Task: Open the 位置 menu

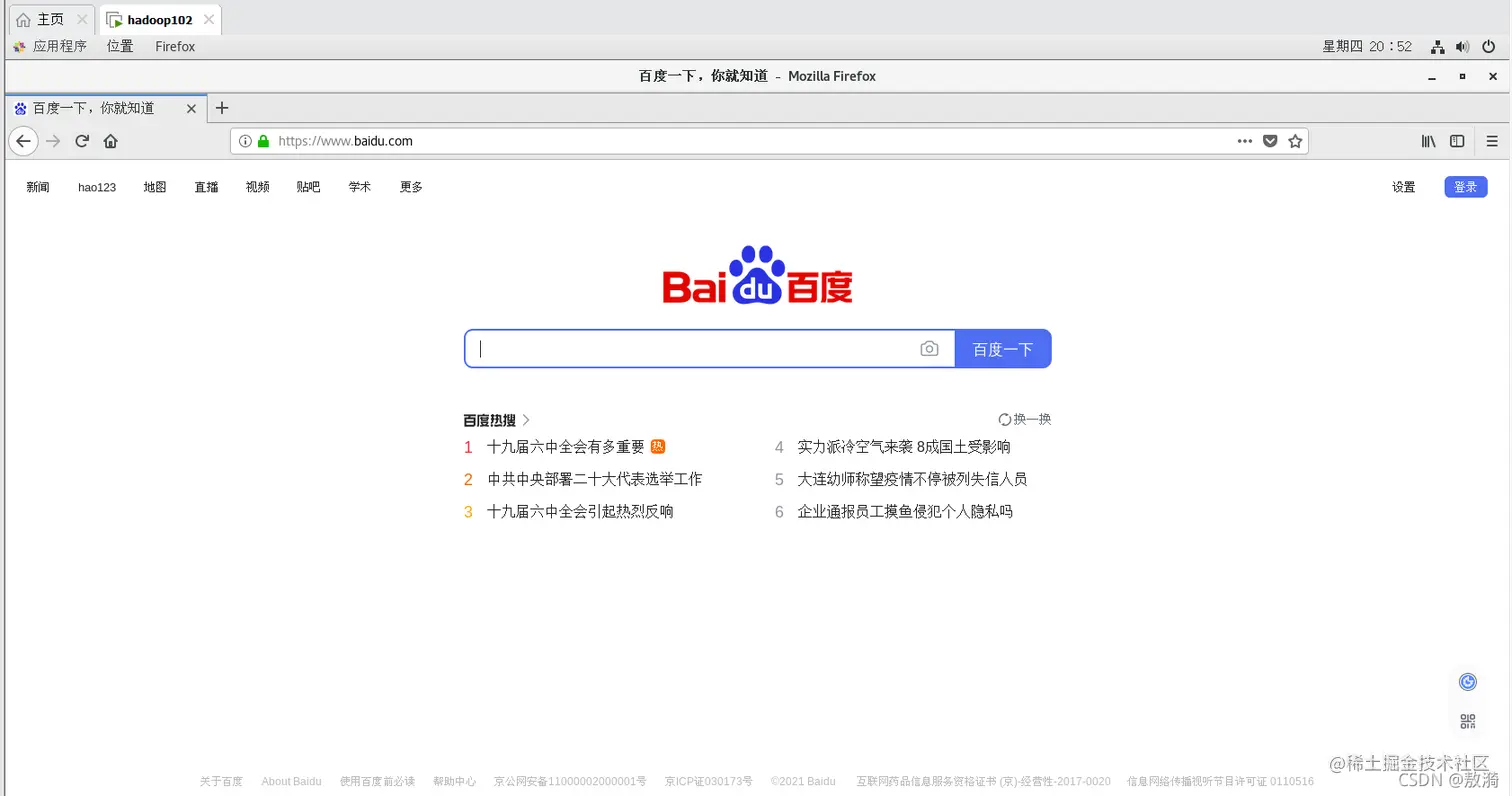Action: click(120, 46)
